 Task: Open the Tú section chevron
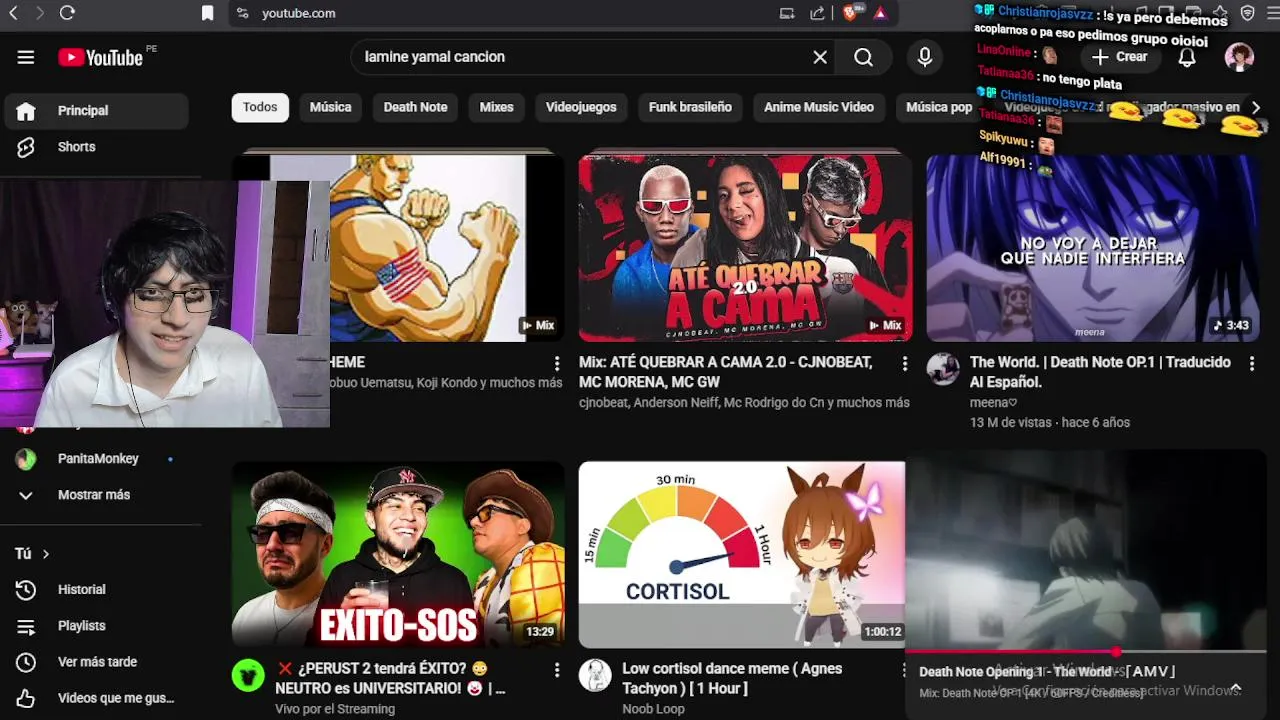pos(46,554)
